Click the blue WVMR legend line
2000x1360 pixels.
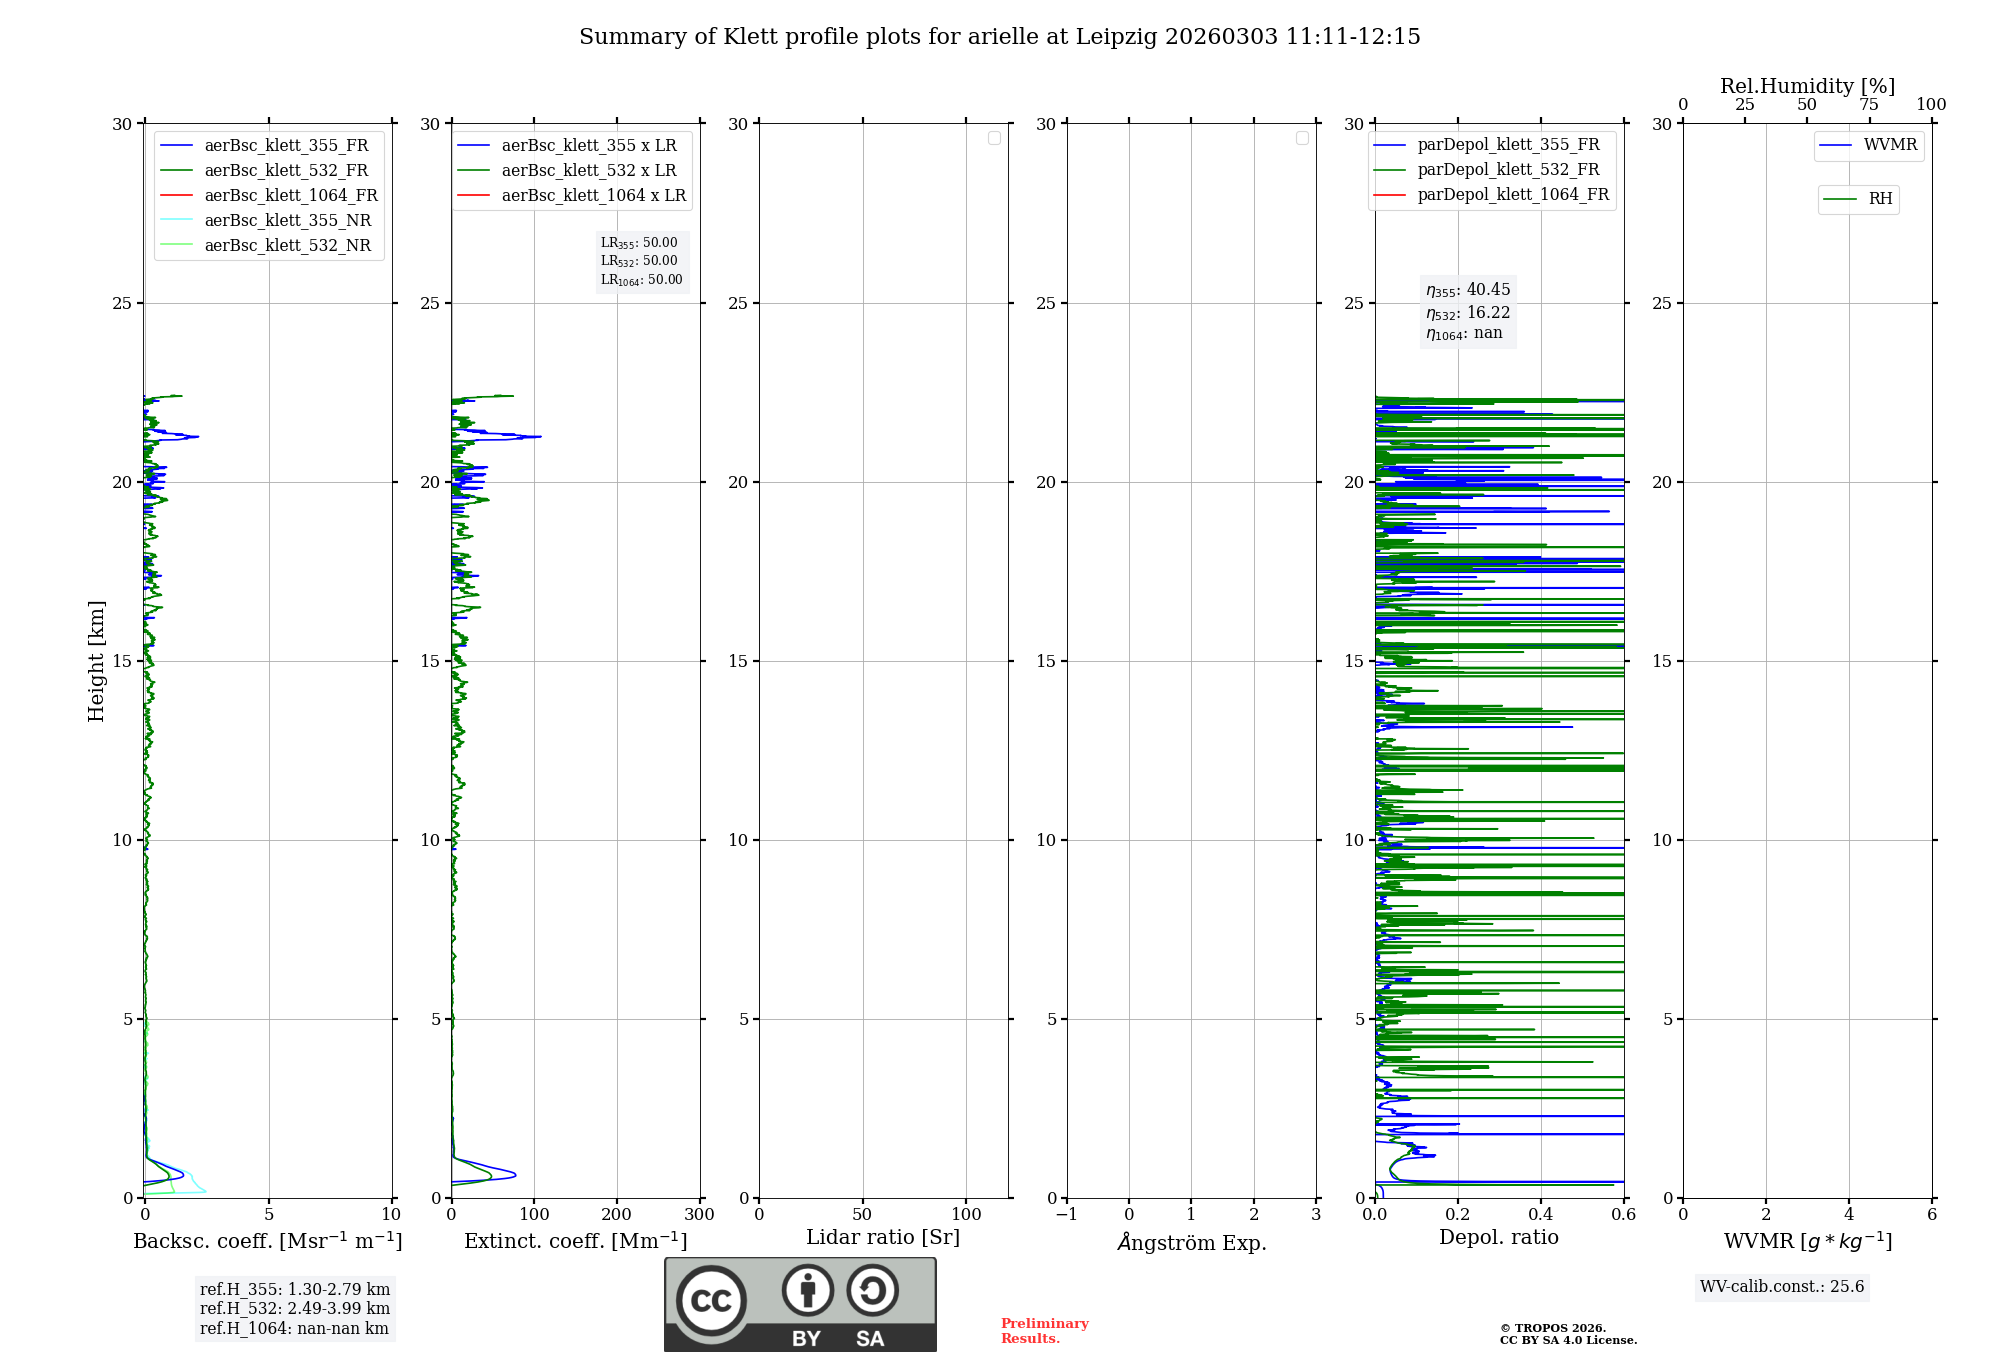(1835, 146)
